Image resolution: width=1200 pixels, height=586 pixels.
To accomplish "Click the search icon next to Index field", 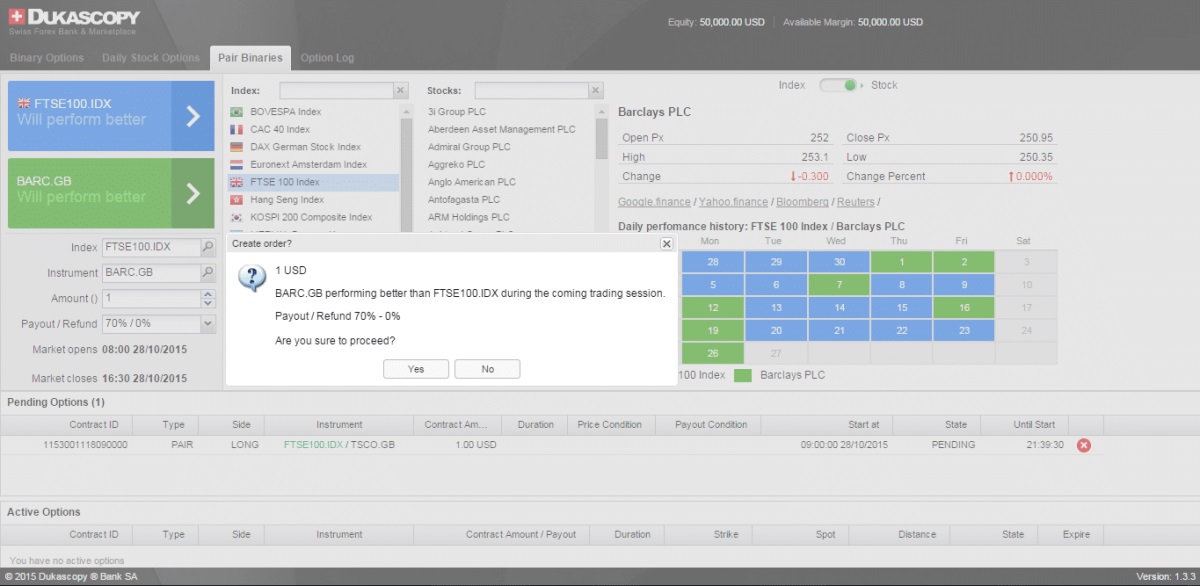I will (x=208, y=247).
